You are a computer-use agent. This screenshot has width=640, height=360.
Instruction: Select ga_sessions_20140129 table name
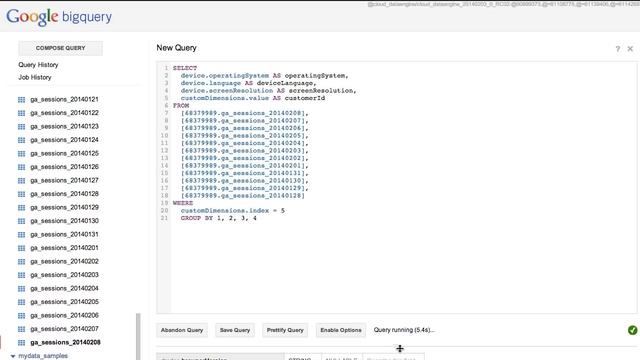pos(64,207)
